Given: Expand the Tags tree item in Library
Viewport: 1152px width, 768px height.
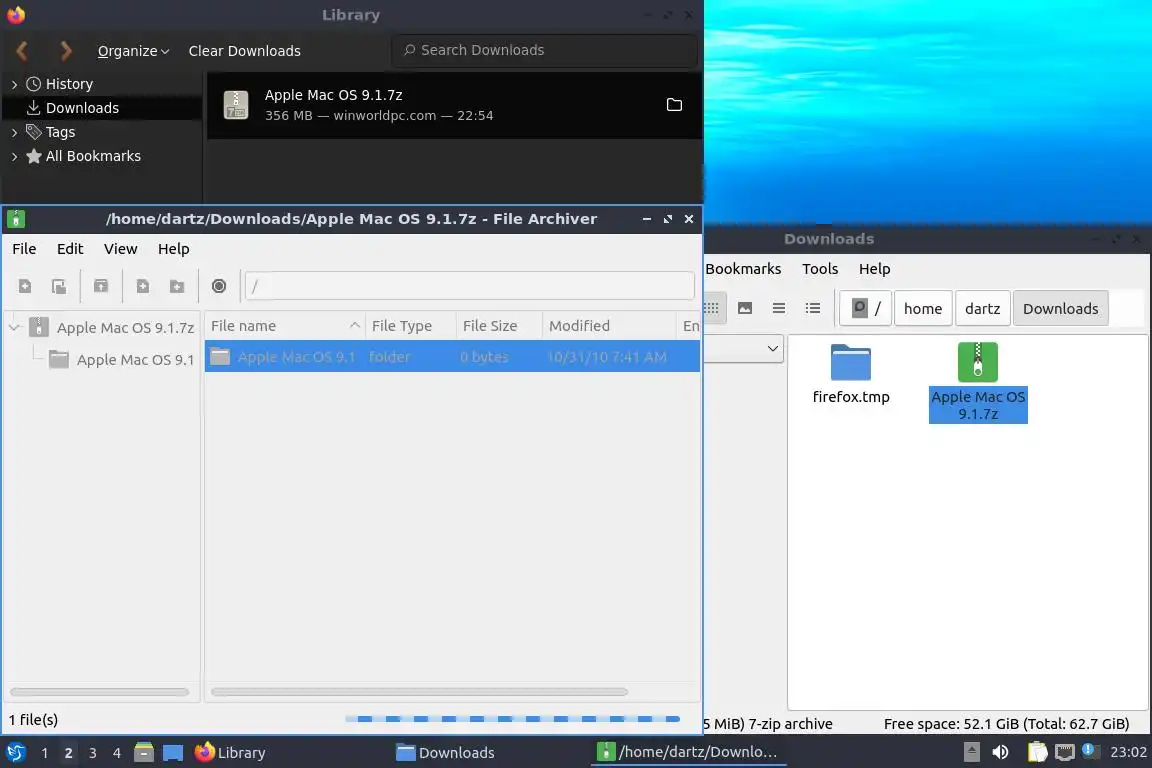Looking at the screenshot, I should pos(15,133).
